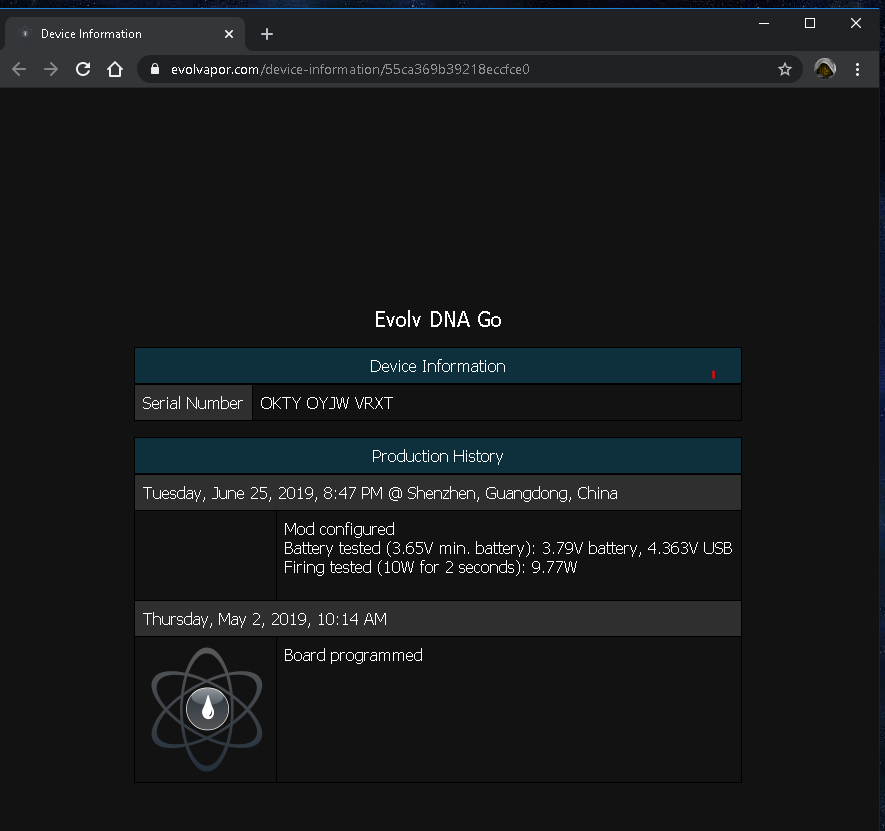
Task: Focus the evolvapor.com address bar
Action: pyautogui.click(x=450, y=69)
